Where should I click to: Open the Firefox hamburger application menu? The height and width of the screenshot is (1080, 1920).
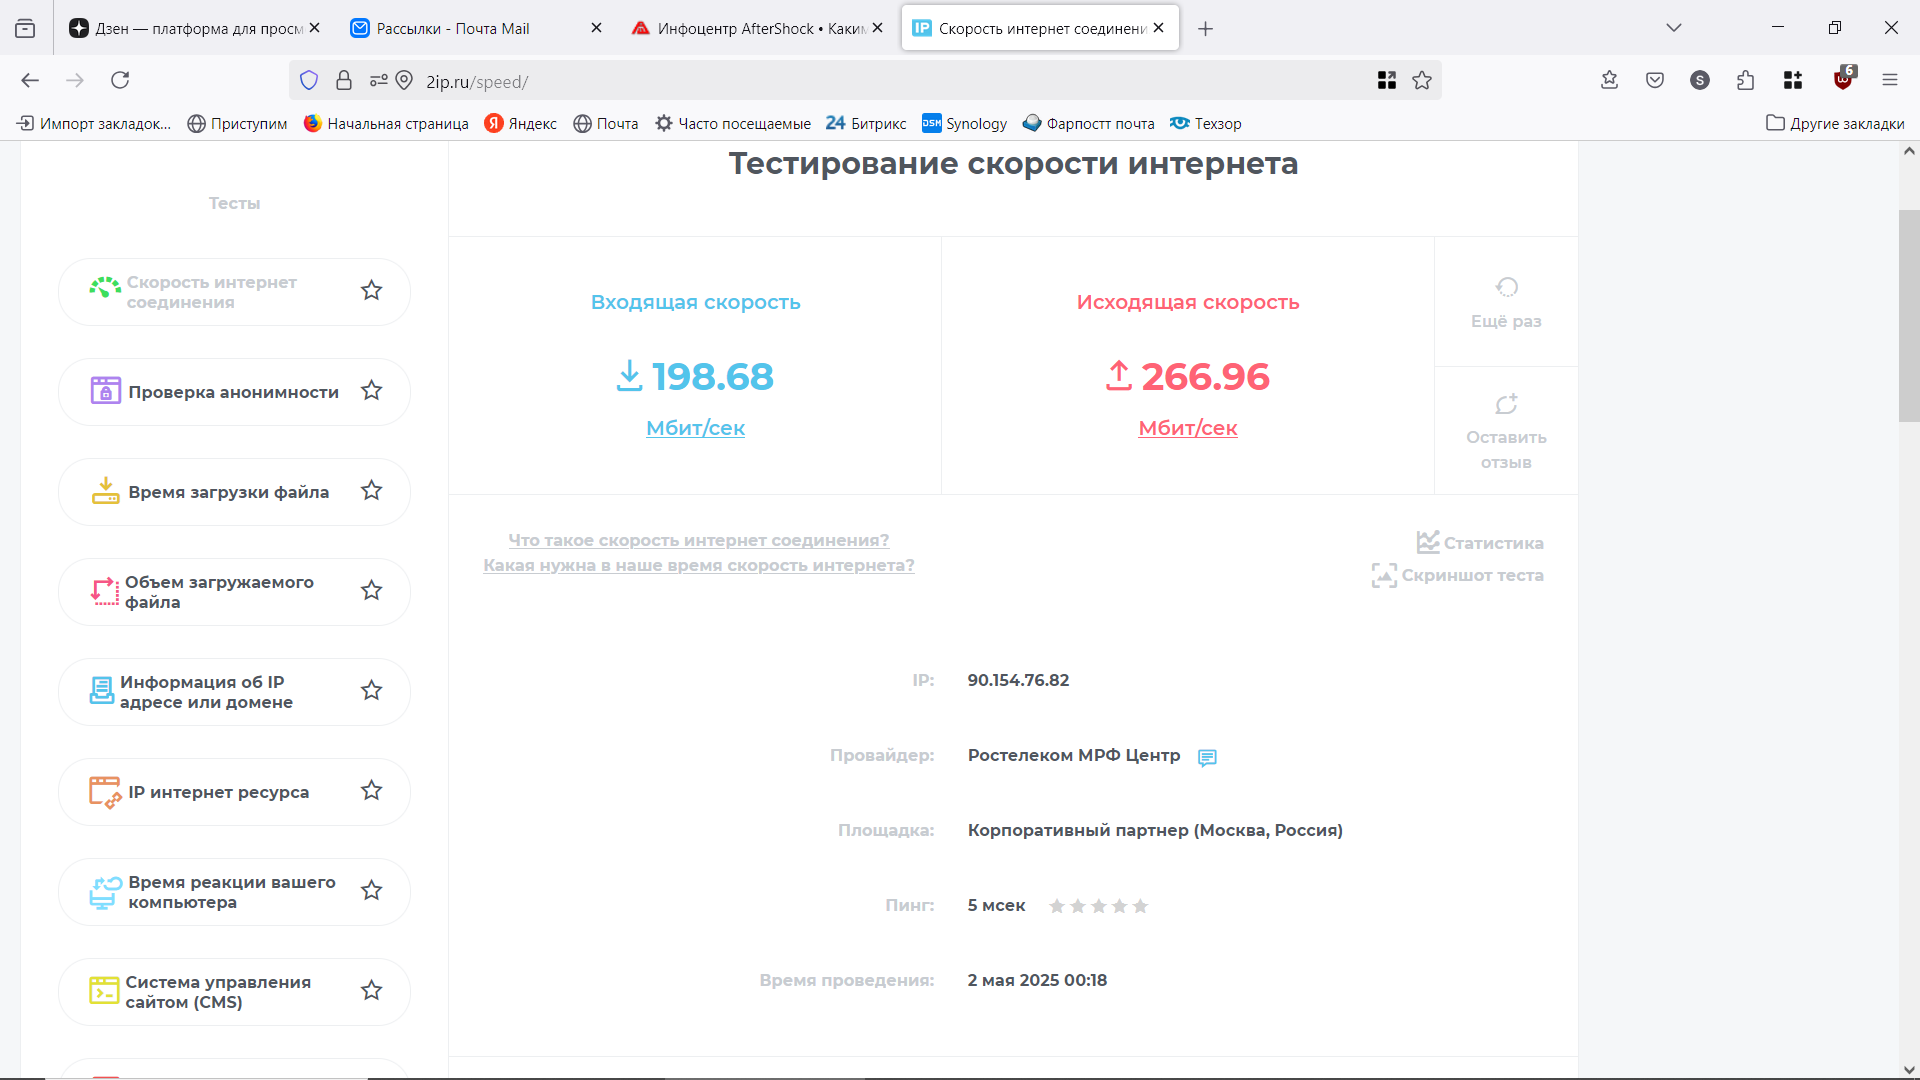tap(1889, 81)
